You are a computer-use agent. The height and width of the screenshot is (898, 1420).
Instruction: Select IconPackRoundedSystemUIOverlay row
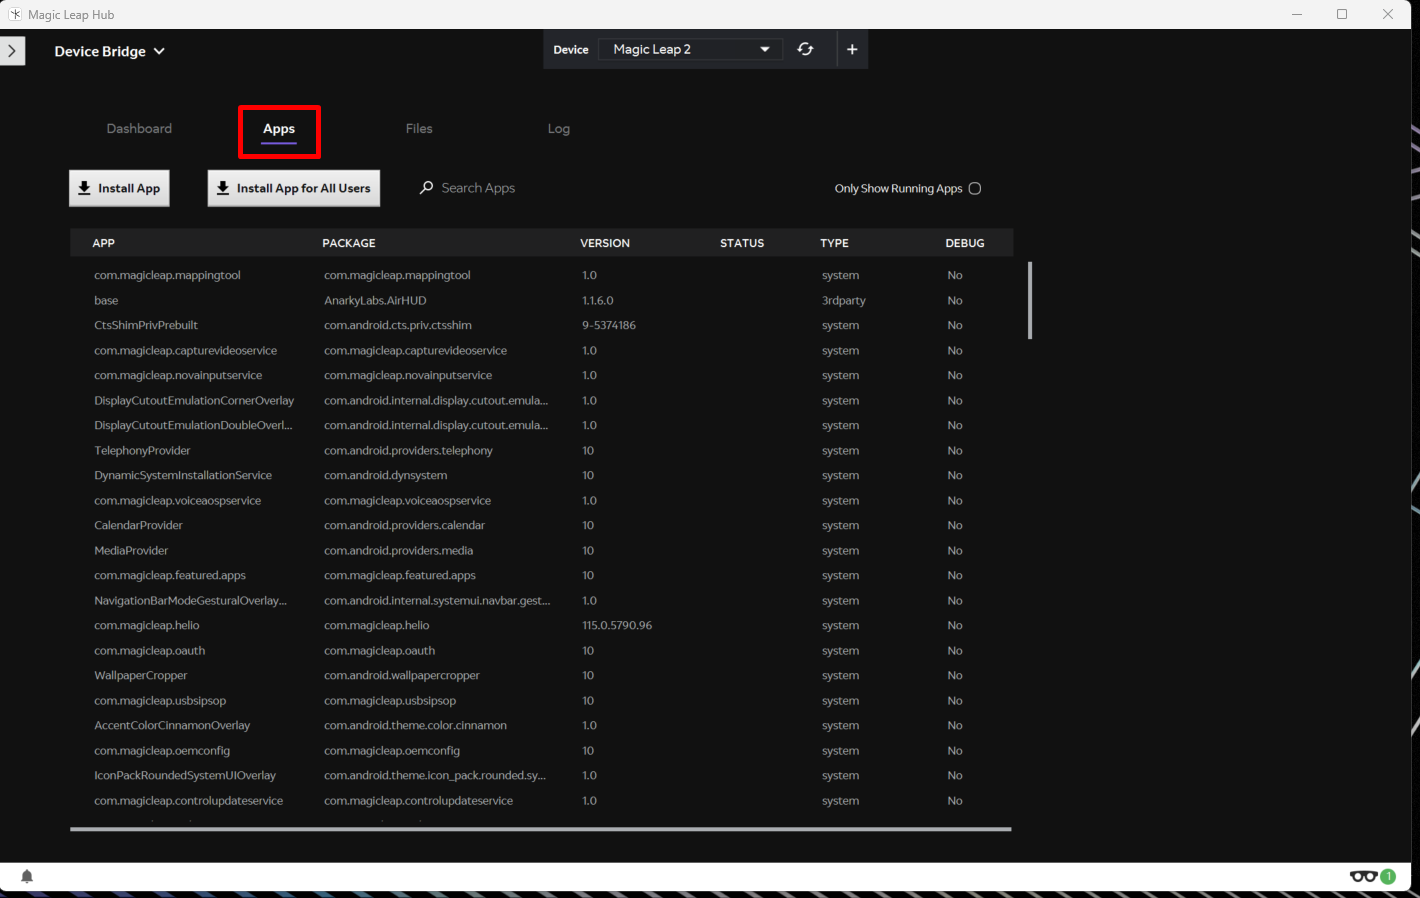(x=541, y=775)
